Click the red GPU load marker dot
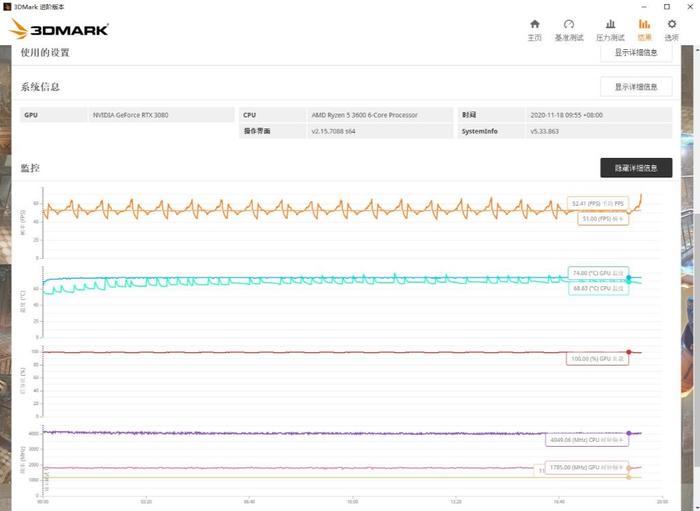Image resolution: width=700 pixels, height=511 pixels. click(629, 352)
